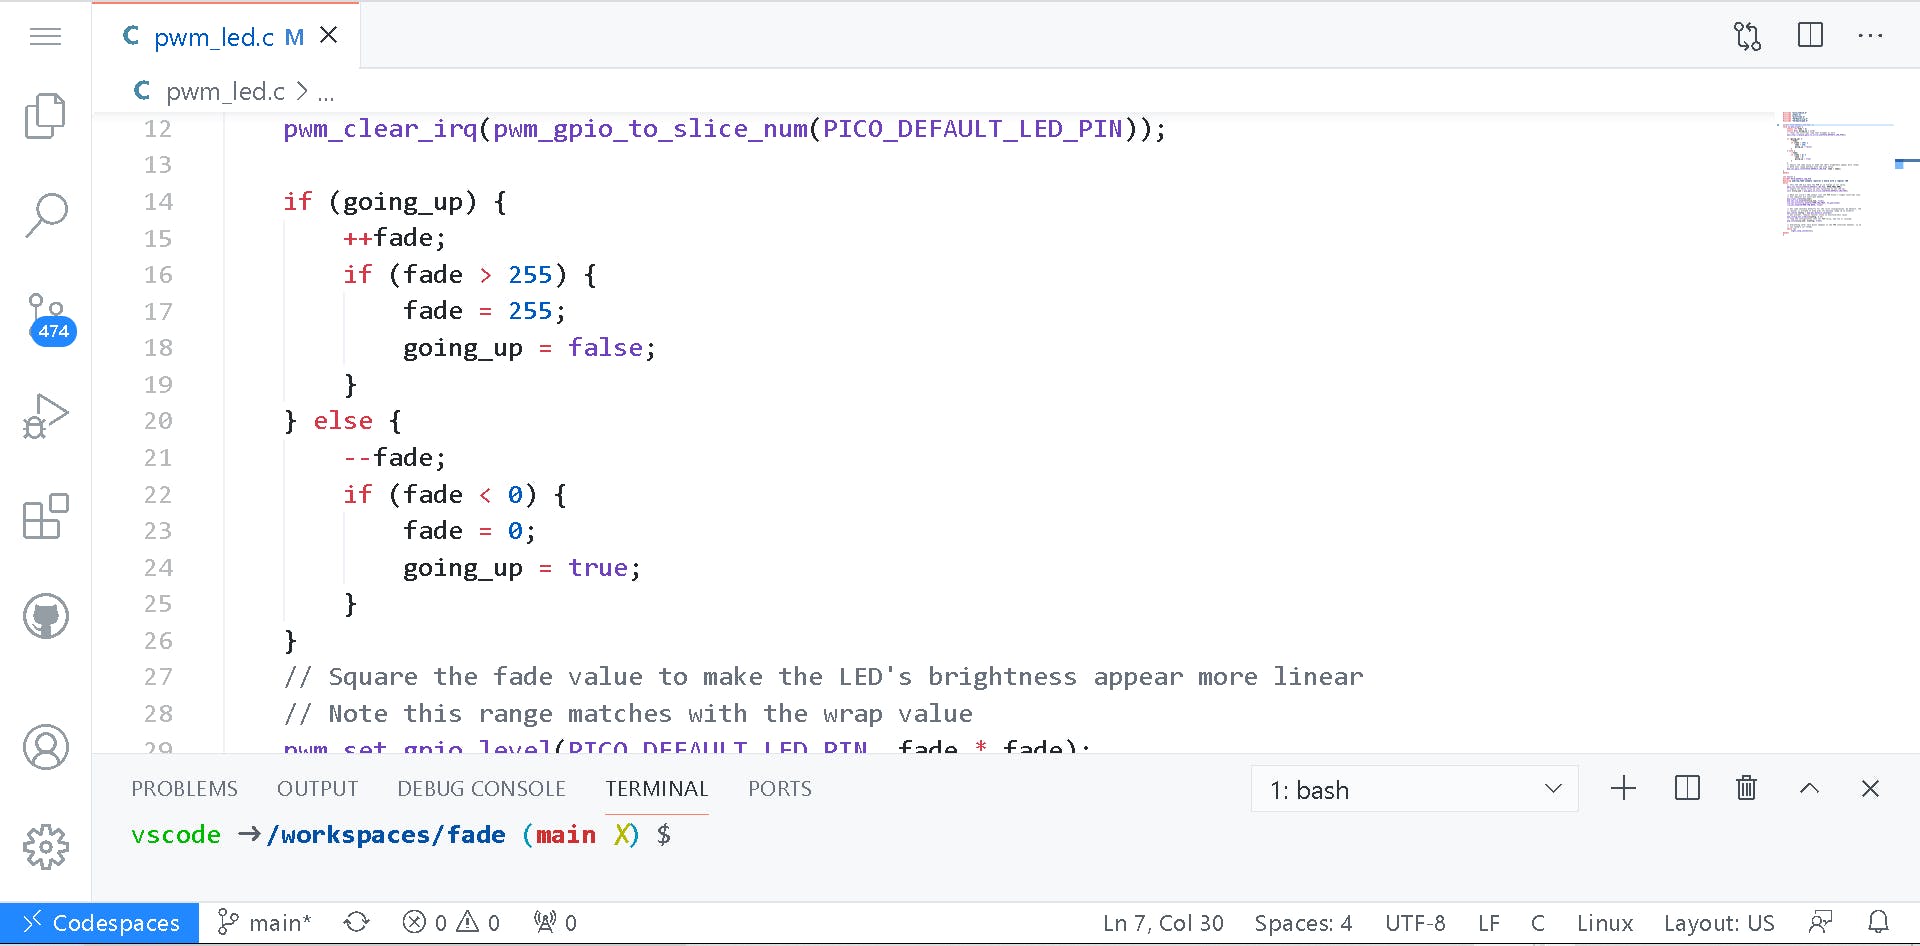The image size is (1920, 946).
Task: Open the Extensions view
Action: 46,516
